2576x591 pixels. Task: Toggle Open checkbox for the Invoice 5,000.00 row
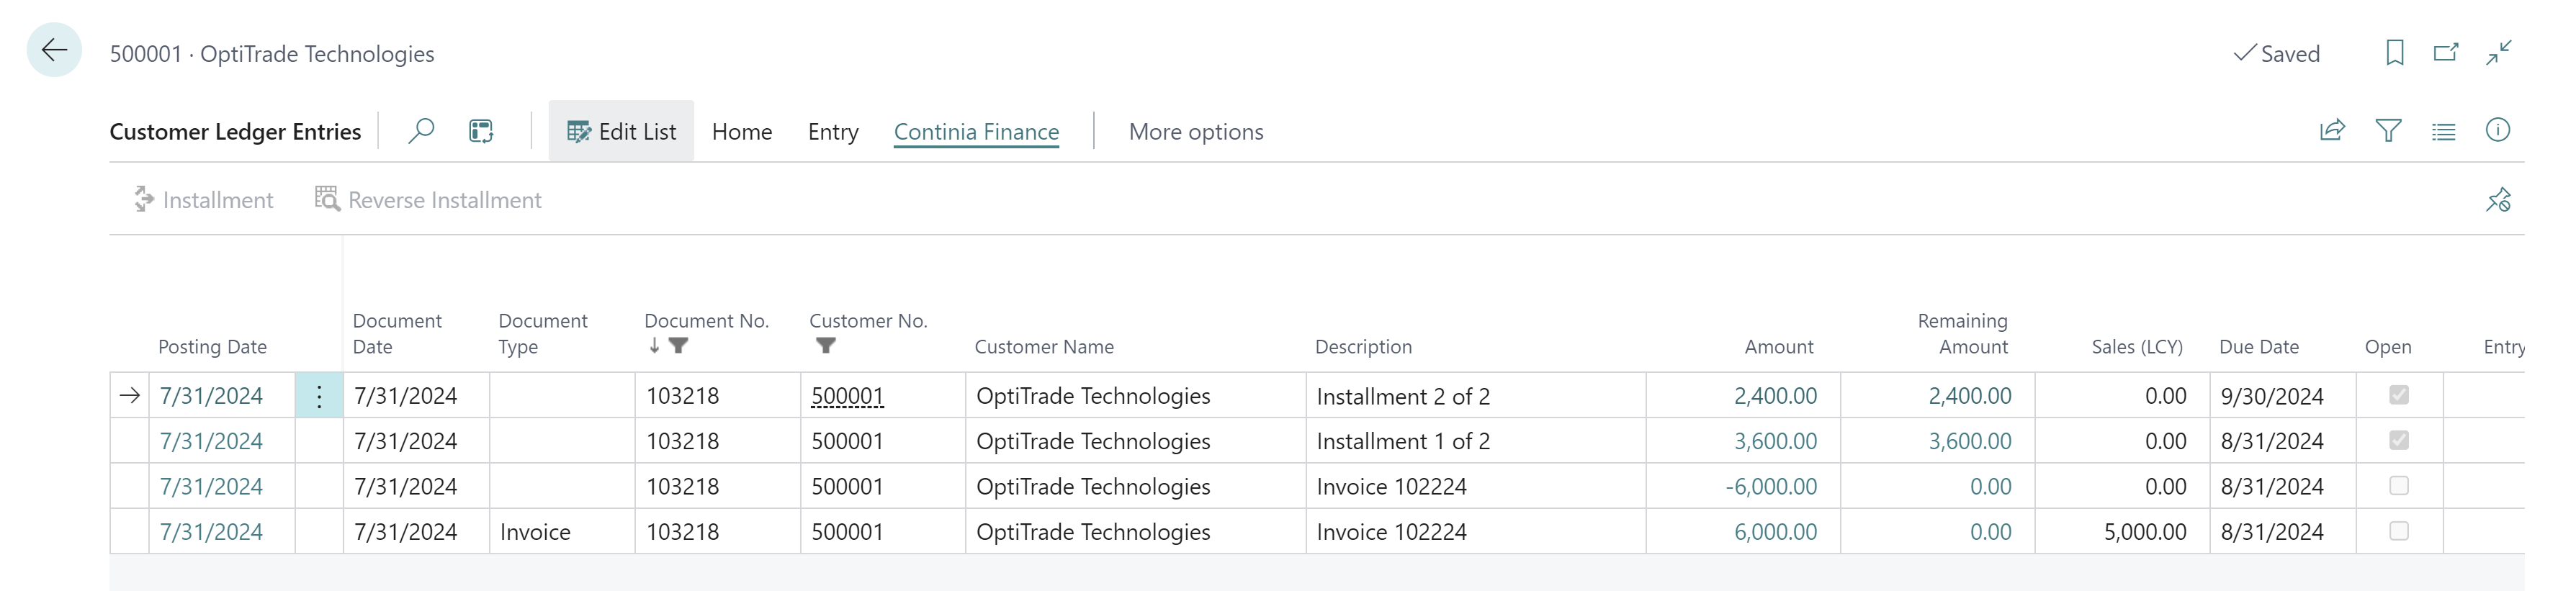pos(2398,531)
